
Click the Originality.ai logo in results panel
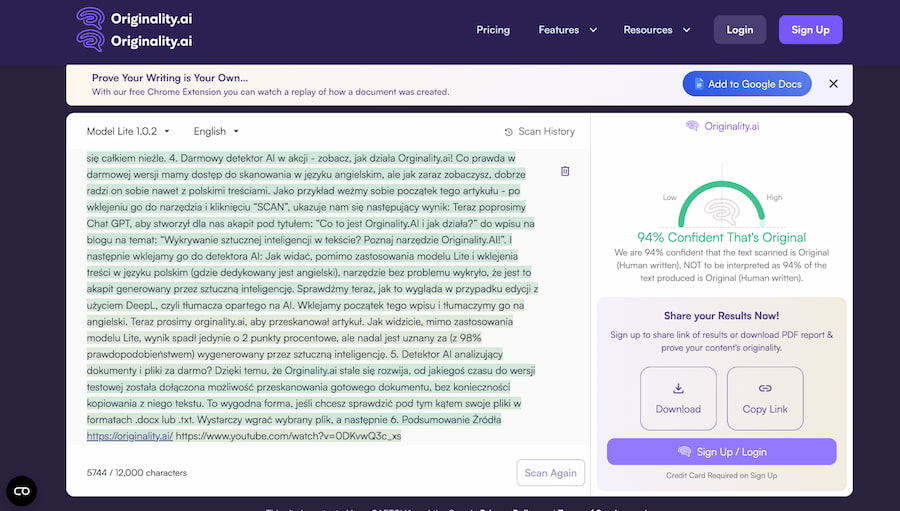tap(721, 126)
